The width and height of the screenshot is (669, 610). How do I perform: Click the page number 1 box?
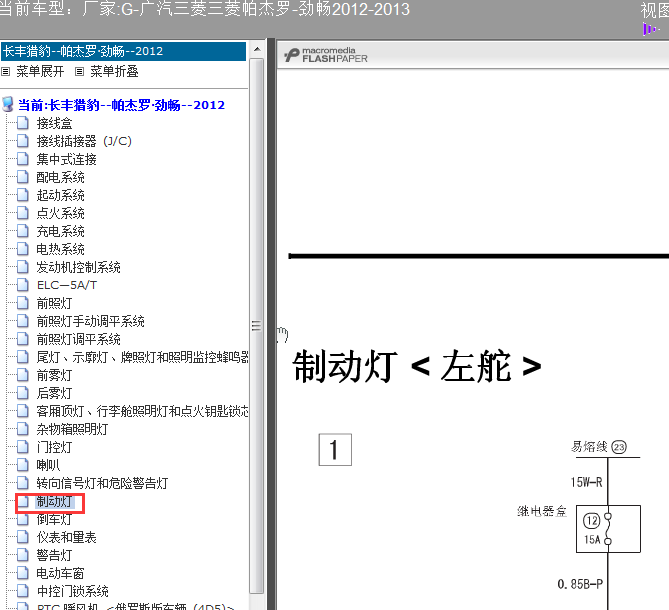(335, 450)
